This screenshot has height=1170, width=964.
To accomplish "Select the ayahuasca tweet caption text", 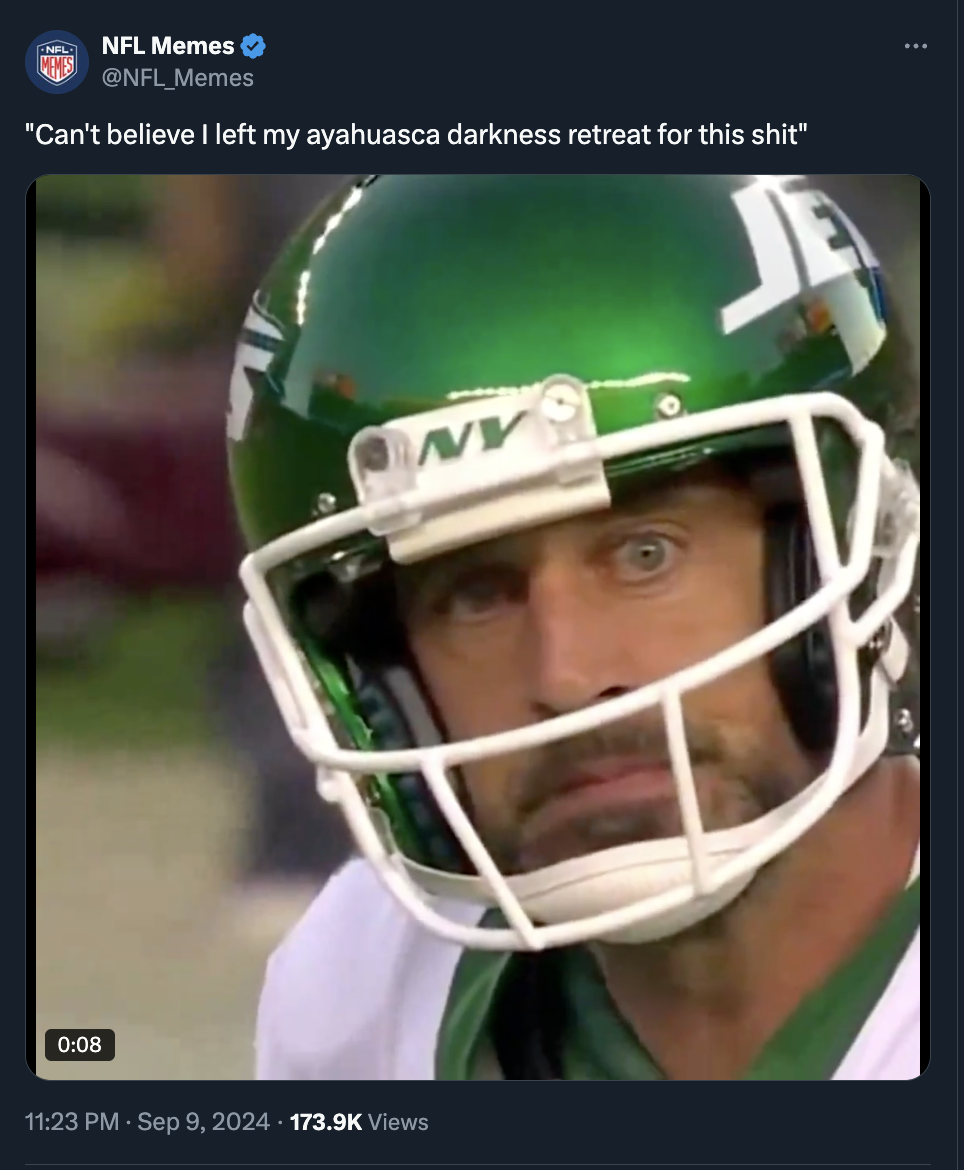I will pyautogui.click(x=418, y=134).
